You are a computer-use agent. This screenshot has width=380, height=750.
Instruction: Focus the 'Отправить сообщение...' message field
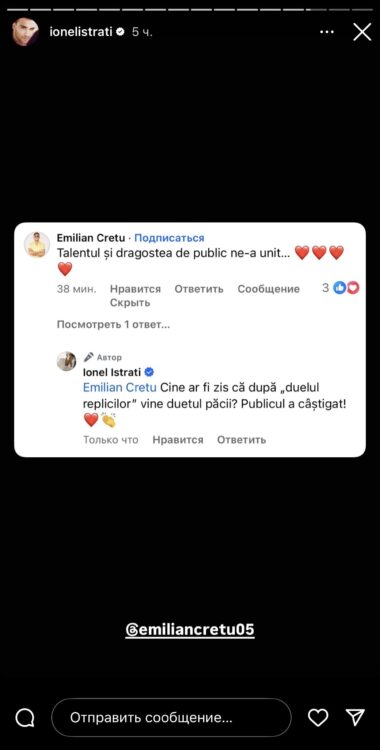pos(171,717)
